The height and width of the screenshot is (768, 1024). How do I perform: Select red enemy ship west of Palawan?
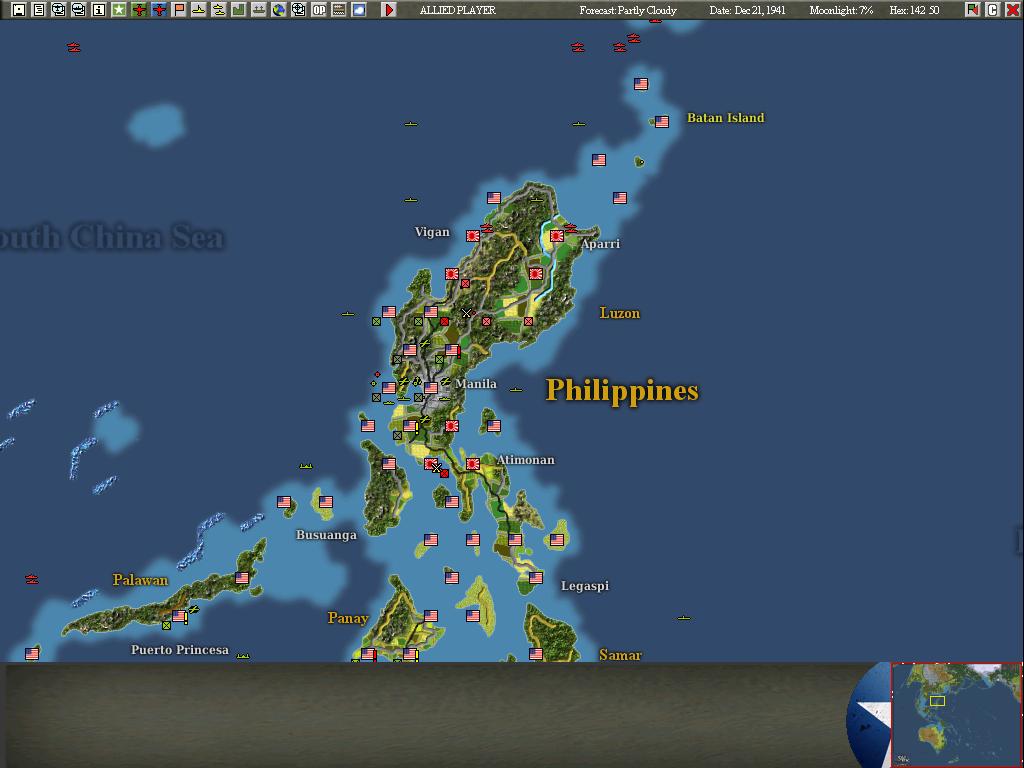[x=31, y=579]
